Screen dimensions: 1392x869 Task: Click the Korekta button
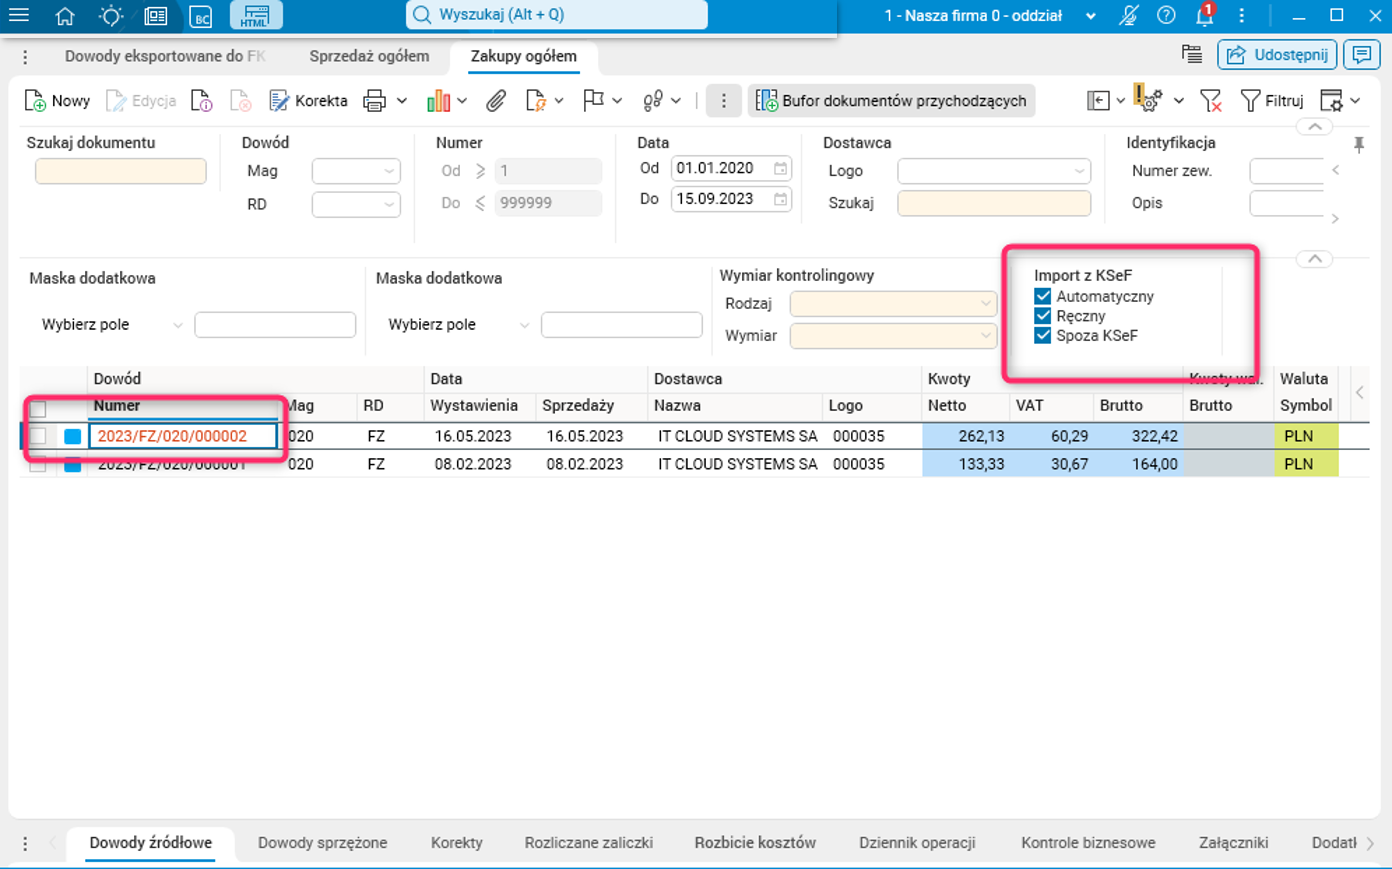(x=309, y=101)
